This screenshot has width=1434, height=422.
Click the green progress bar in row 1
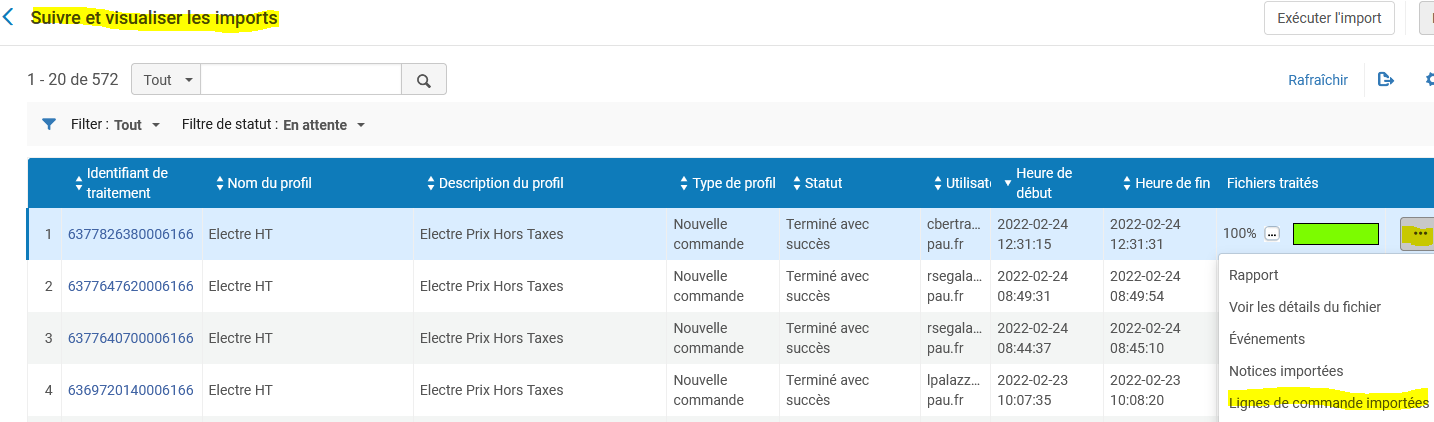[1336, 234]
